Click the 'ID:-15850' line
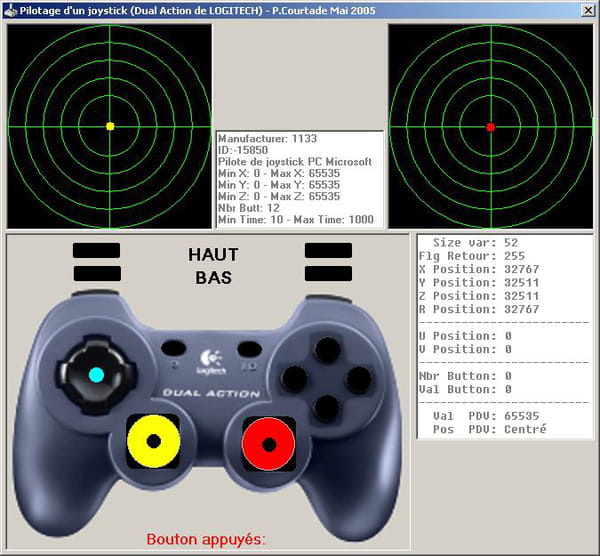Screen dimensions: 600x556 (243, 150)
